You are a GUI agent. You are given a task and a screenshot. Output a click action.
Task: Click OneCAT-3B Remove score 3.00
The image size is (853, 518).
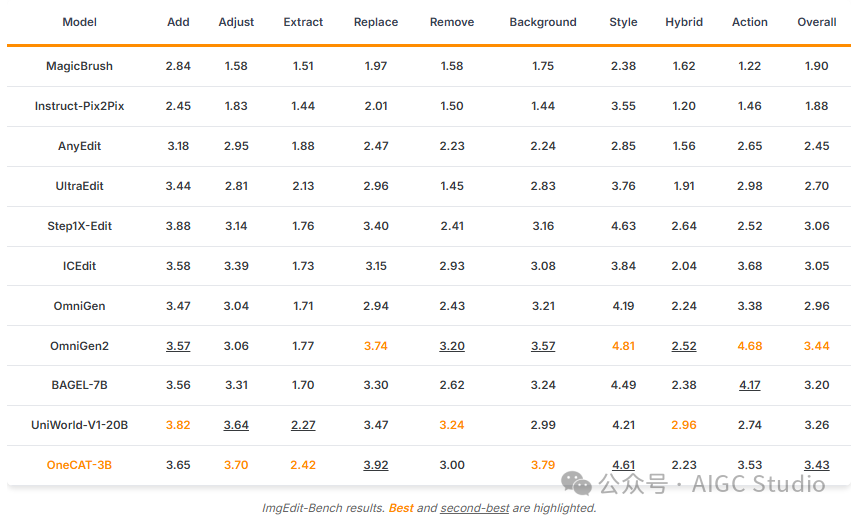pos(452,465)
